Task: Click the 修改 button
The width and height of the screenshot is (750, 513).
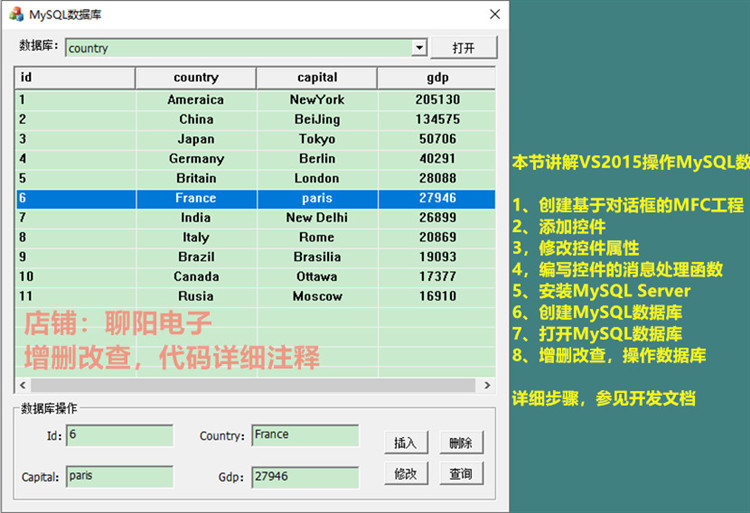Action: point(406,473)
